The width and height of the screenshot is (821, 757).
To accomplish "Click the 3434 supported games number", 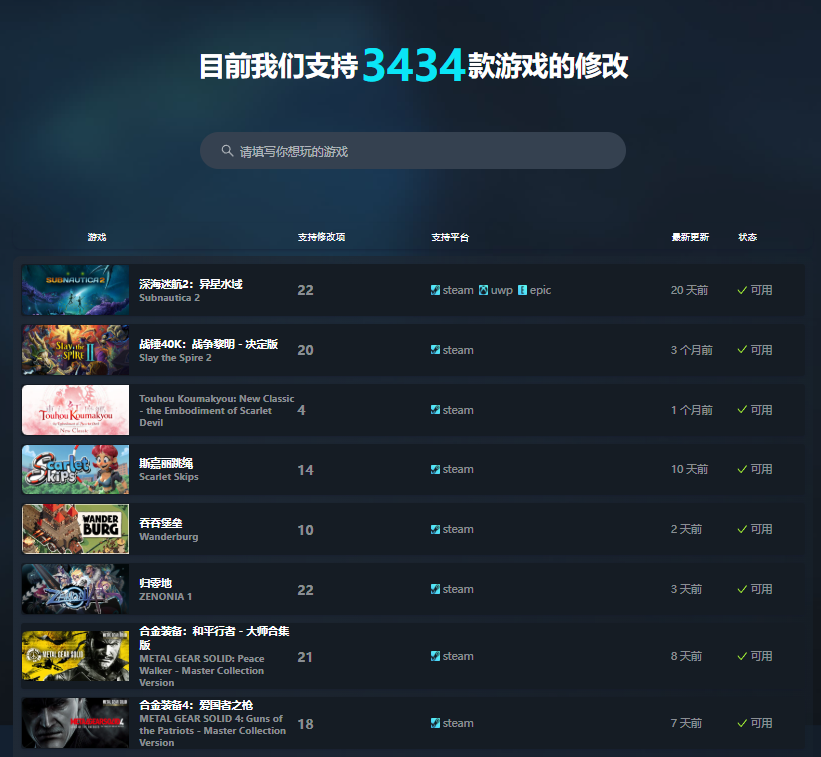I will click(x=413, y=65).
